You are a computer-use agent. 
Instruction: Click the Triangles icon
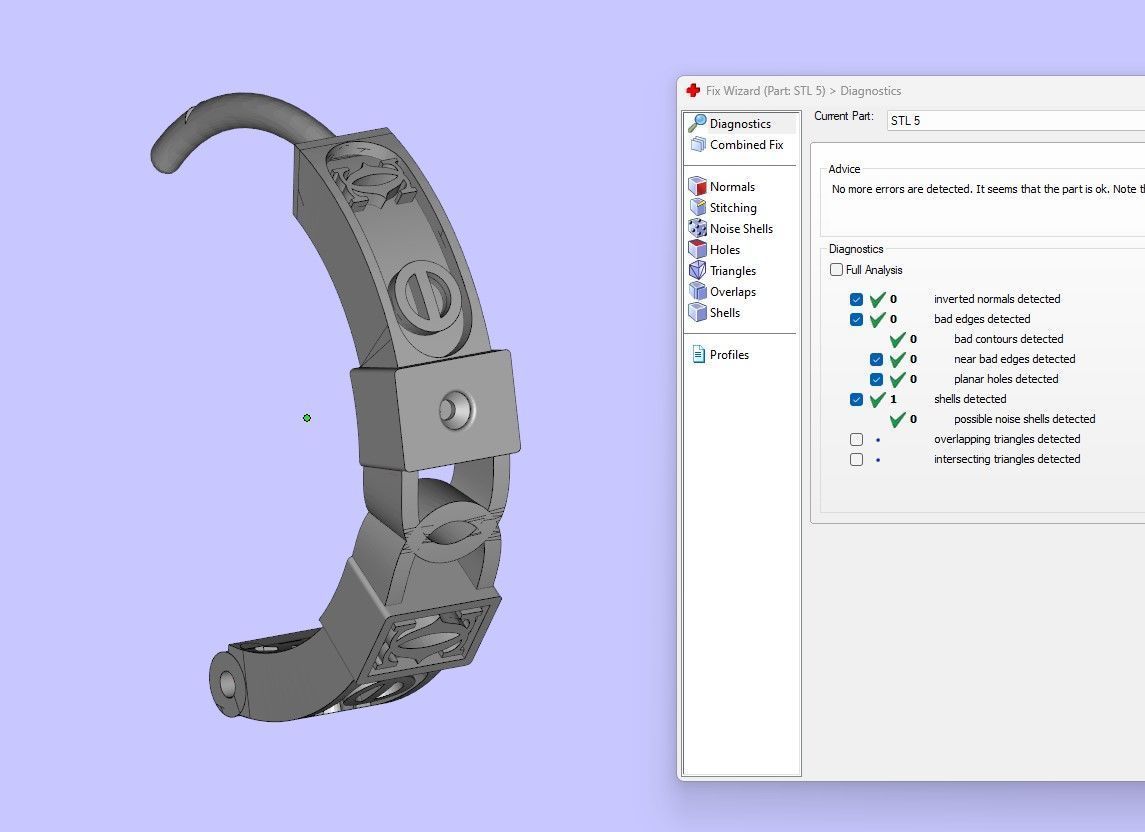point(697,270)
